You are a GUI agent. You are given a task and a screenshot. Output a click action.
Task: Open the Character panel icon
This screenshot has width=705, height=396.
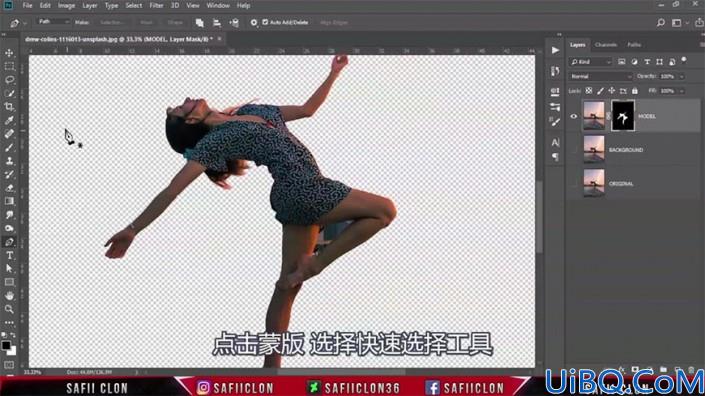point(555,142)
